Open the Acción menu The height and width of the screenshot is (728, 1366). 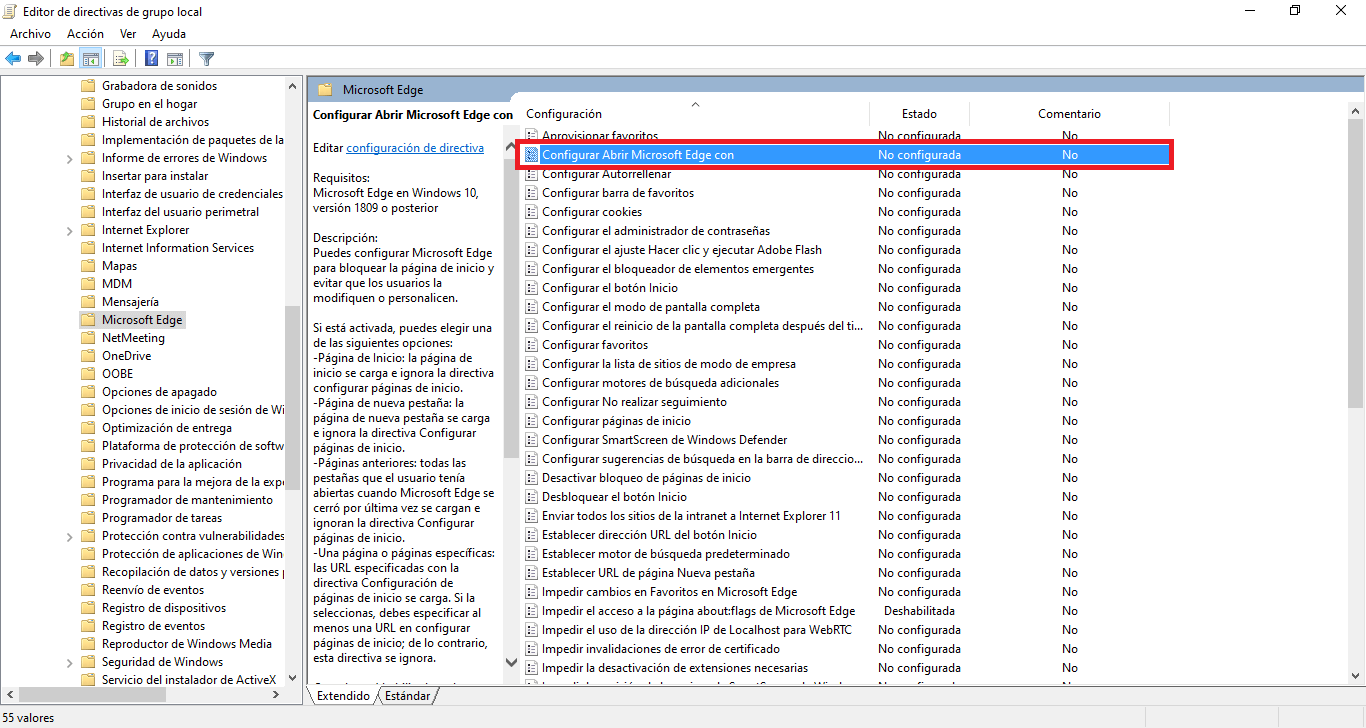(x=85, y=34)
